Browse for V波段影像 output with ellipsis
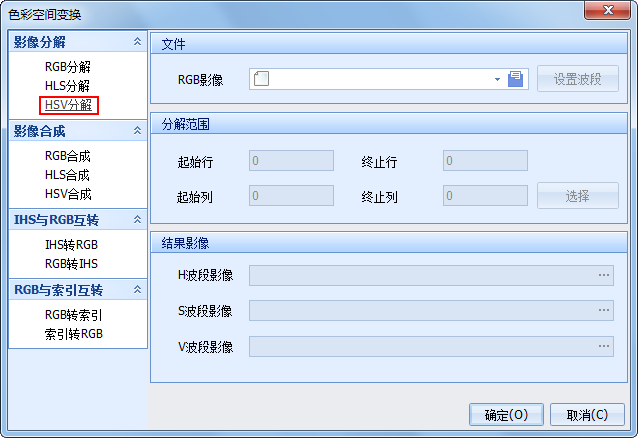638x438 pixels. pos(604,347)
